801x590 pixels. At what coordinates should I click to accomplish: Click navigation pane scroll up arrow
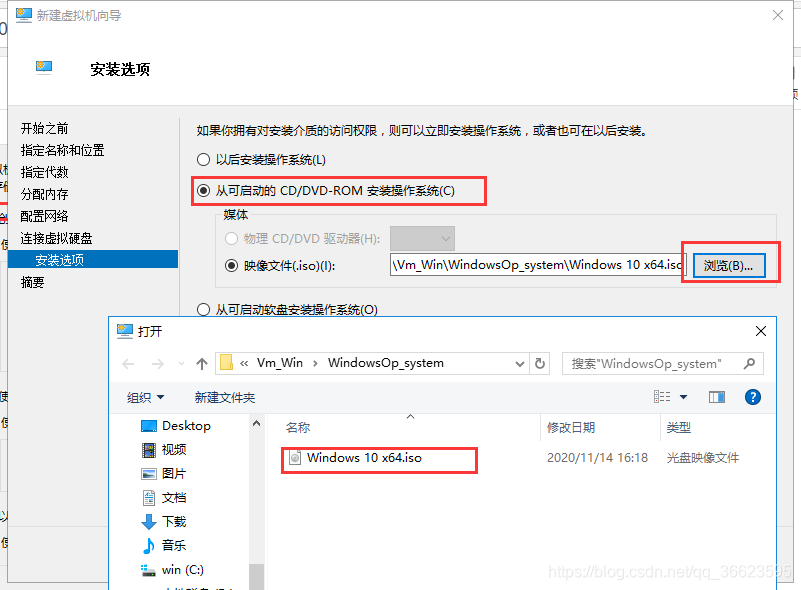click(x=256, y=423)
